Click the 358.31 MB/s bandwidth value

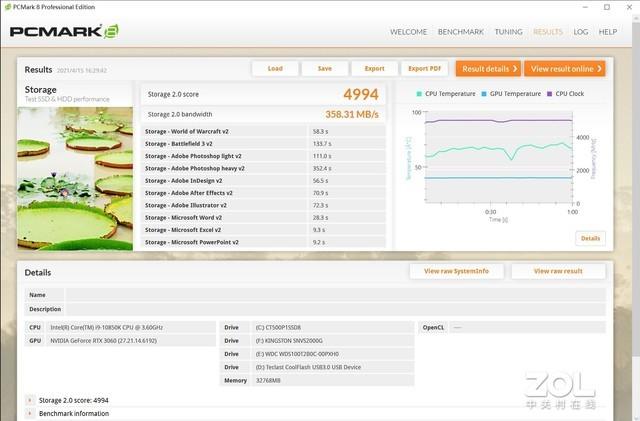[352, 114]
